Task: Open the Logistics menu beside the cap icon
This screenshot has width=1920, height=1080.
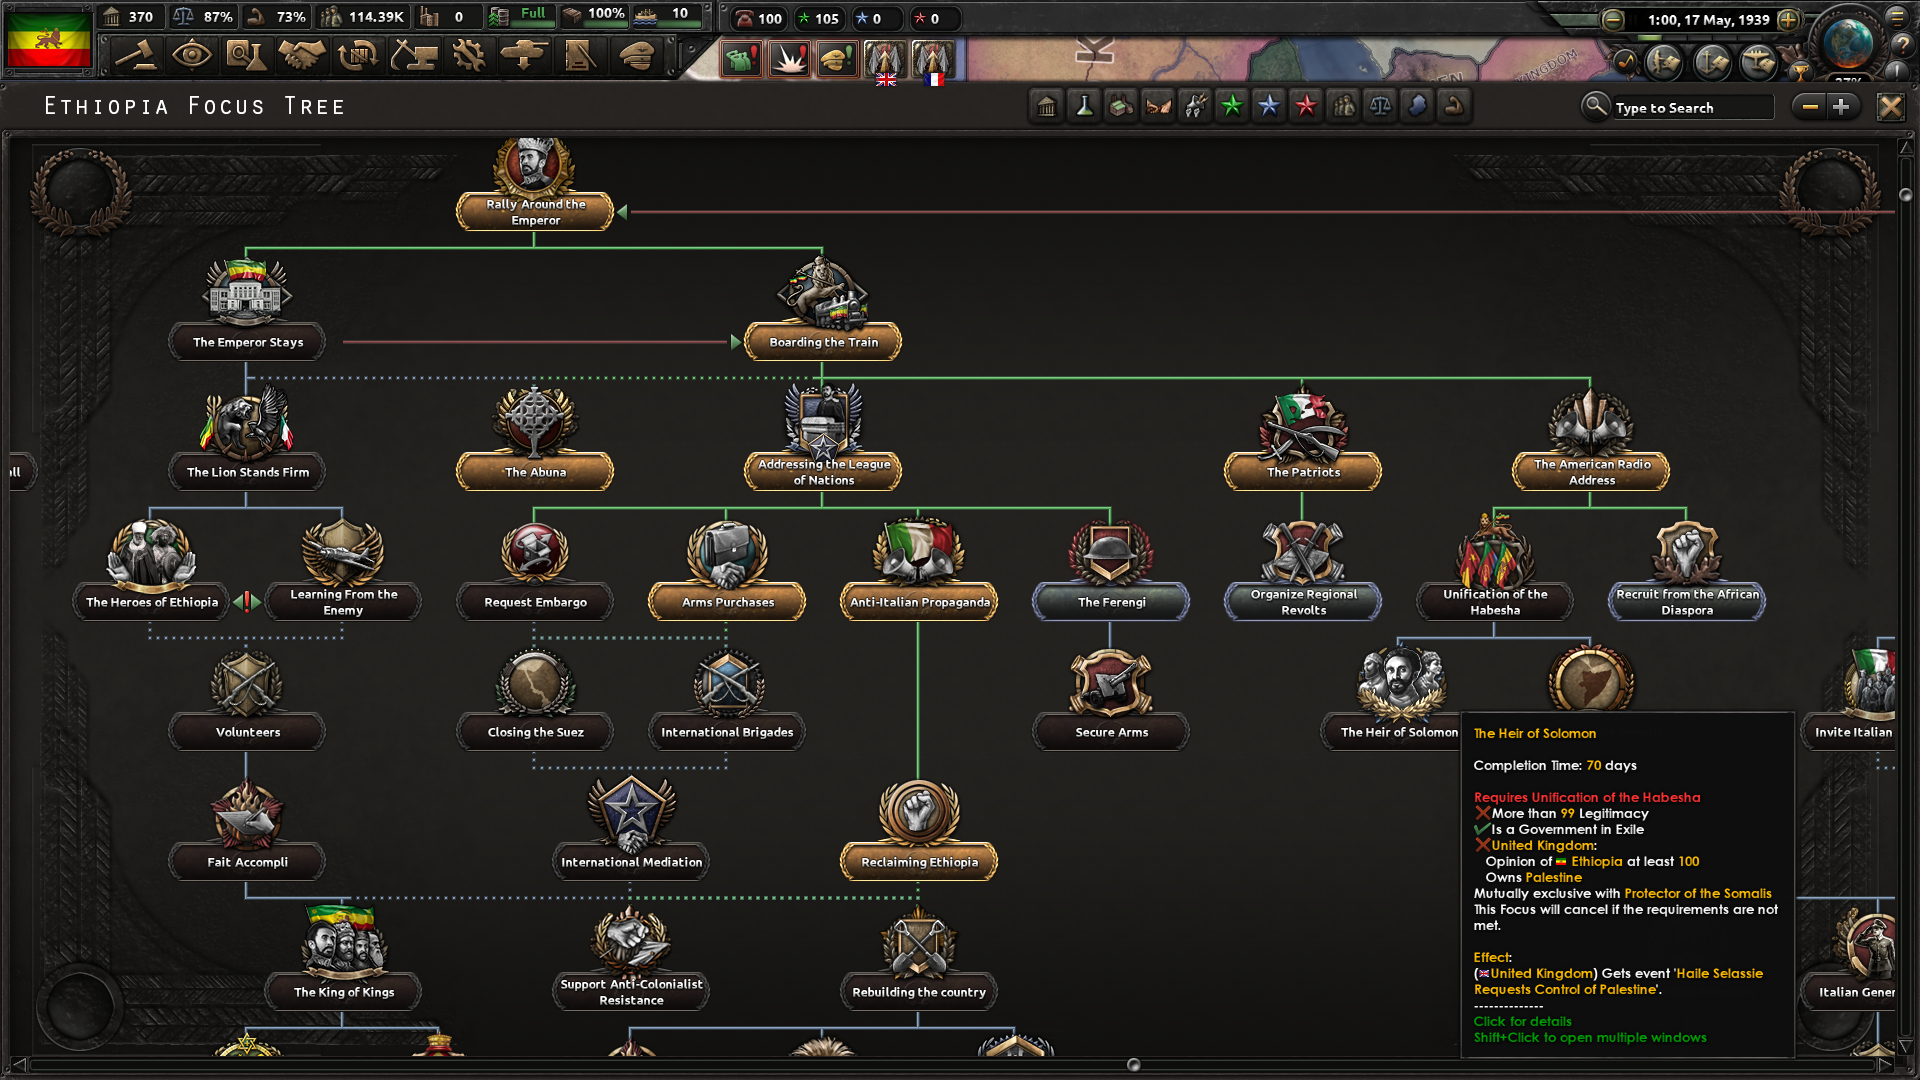Action: [x=579, y=57]
